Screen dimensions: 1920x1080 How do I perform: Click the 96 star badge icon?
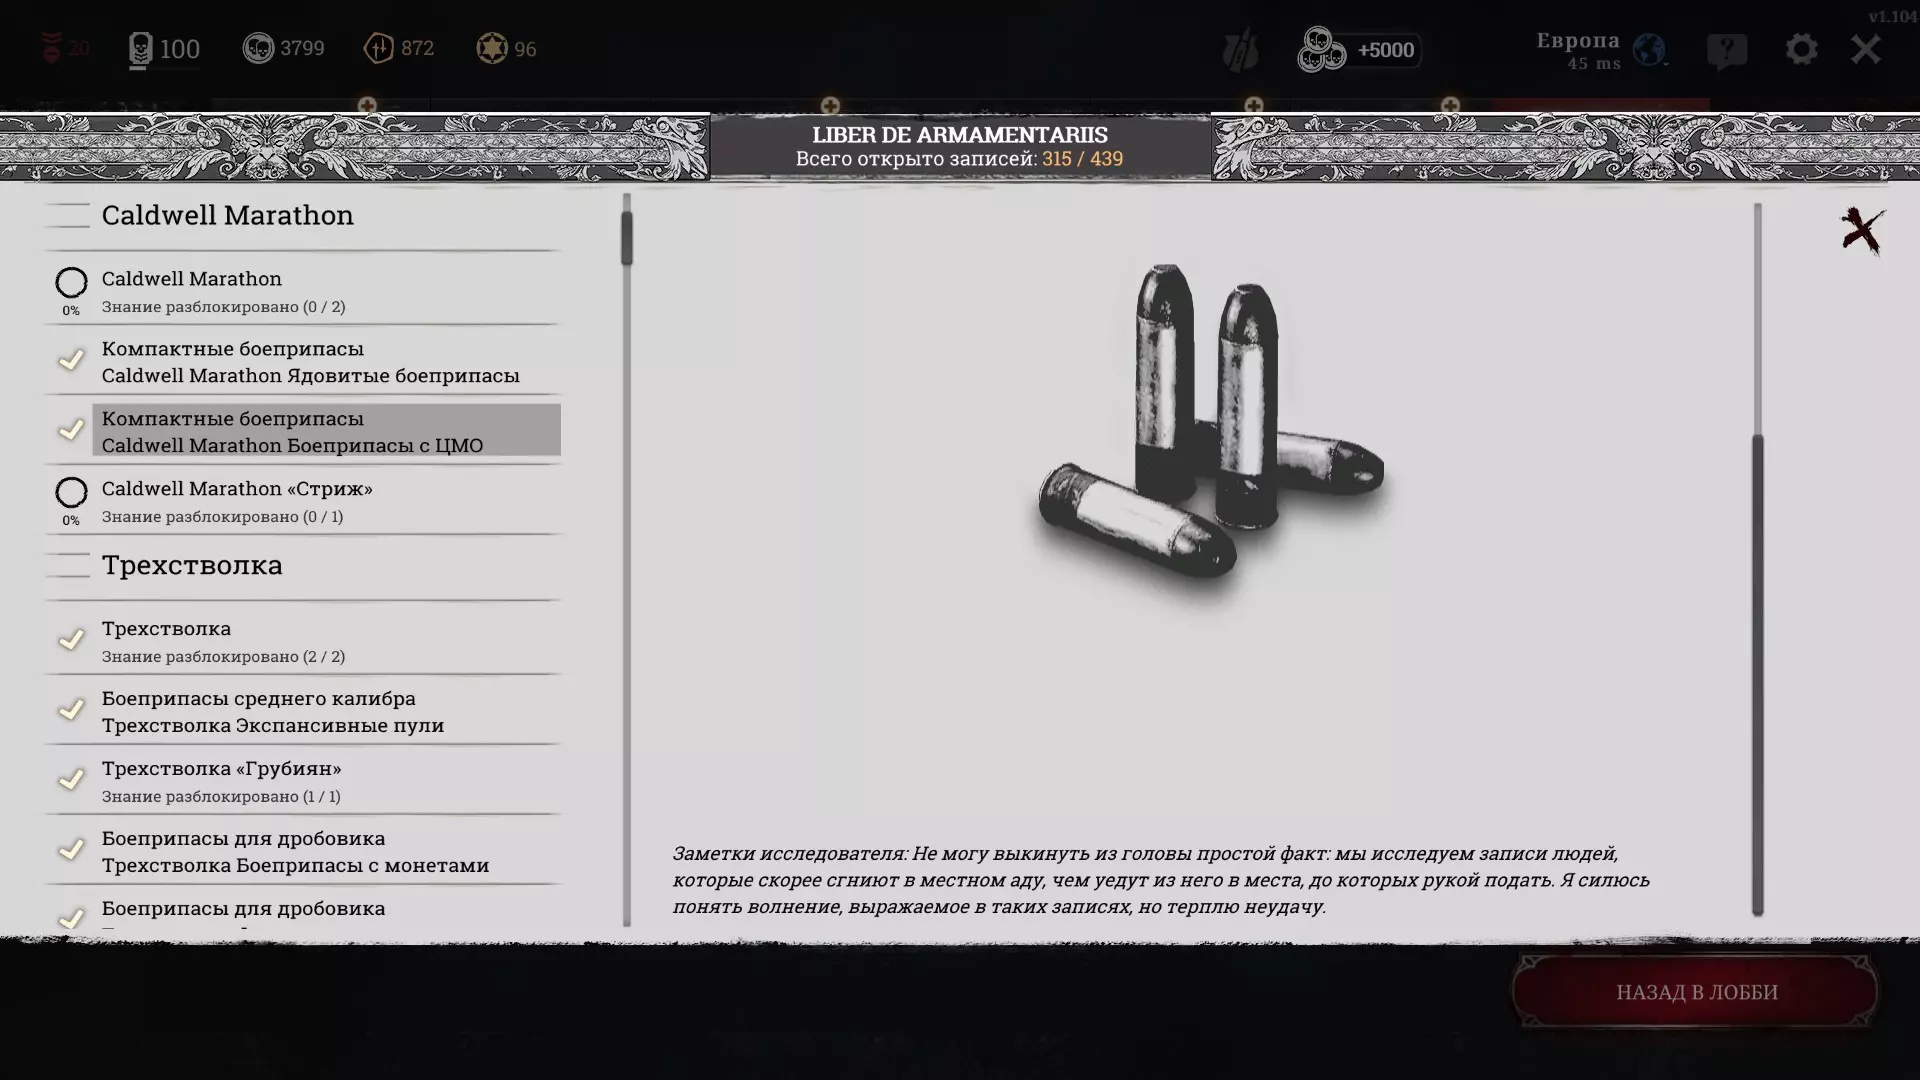point(492,48)
